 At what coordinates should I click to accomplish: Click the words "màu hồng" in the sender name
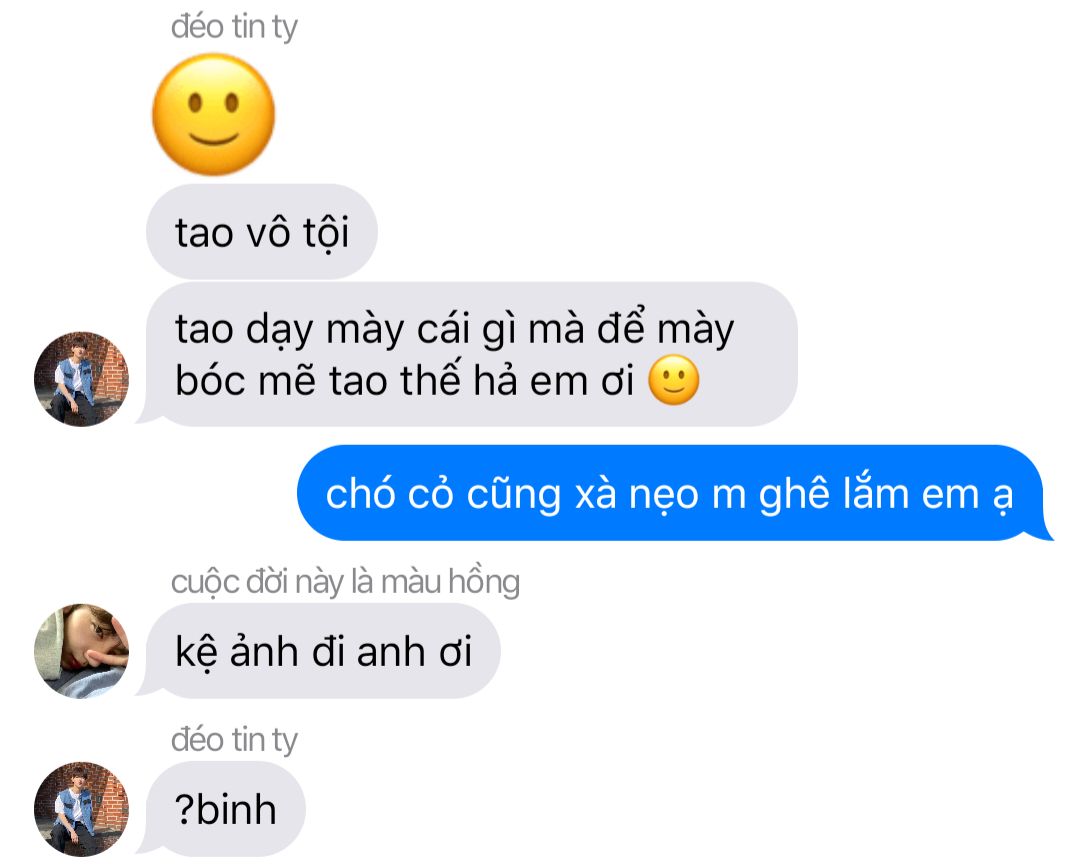click(450, 582)
